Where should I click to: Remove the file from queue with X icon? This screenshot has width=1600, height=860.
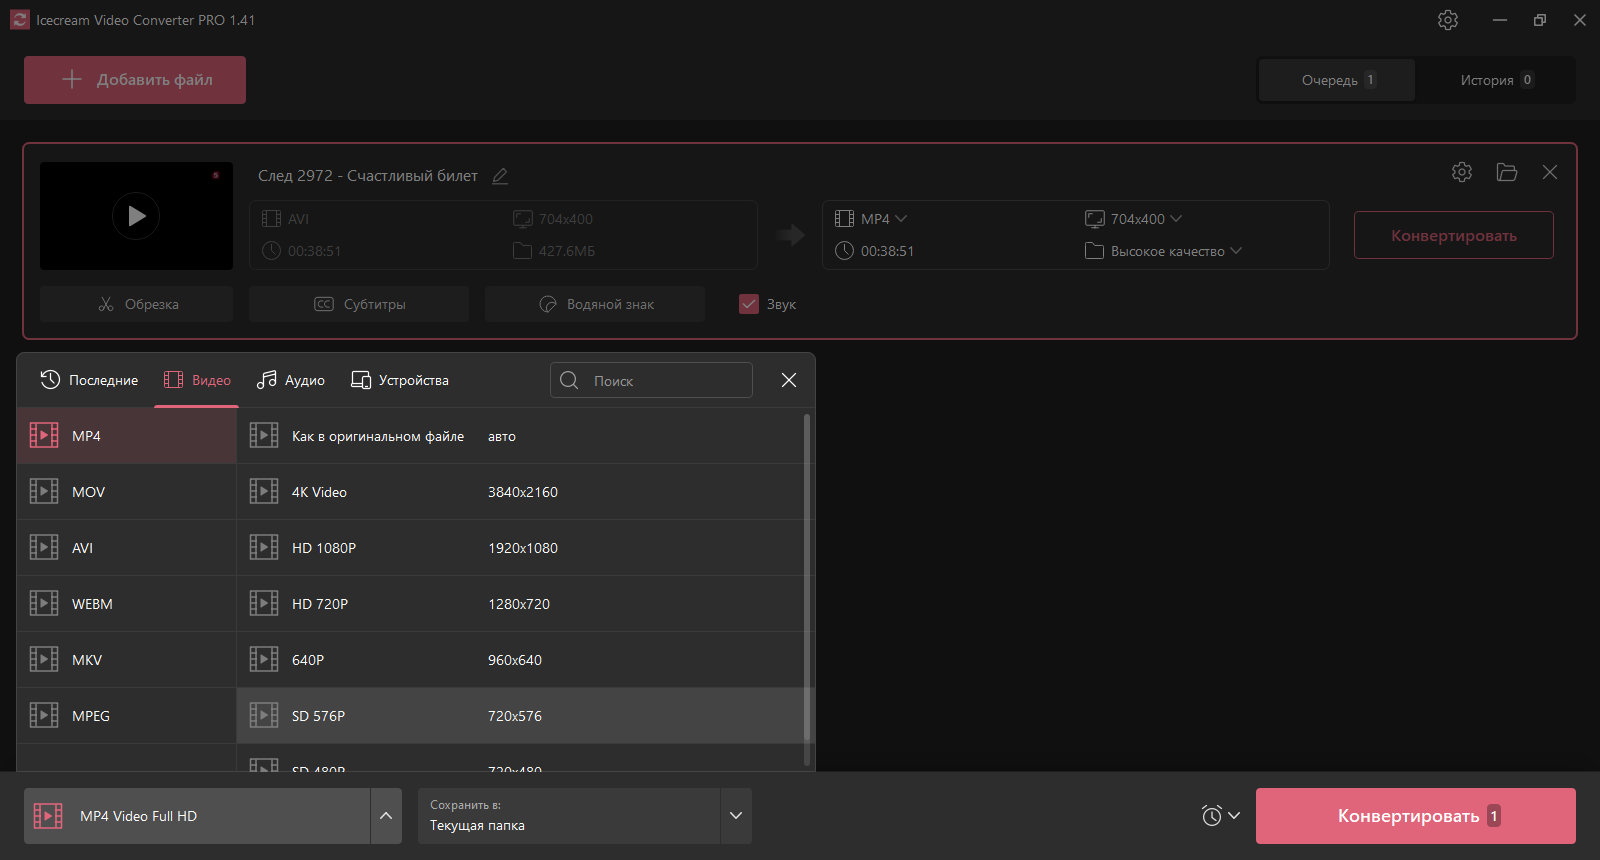[x=1550, y=172]
